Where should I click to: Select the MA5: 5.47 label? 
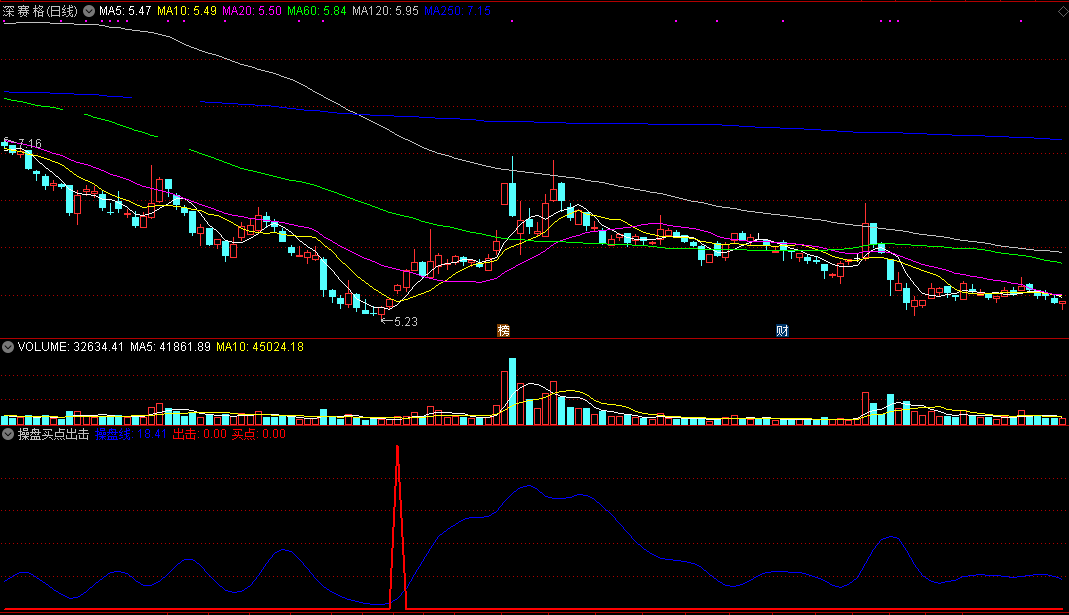(125, 11)
